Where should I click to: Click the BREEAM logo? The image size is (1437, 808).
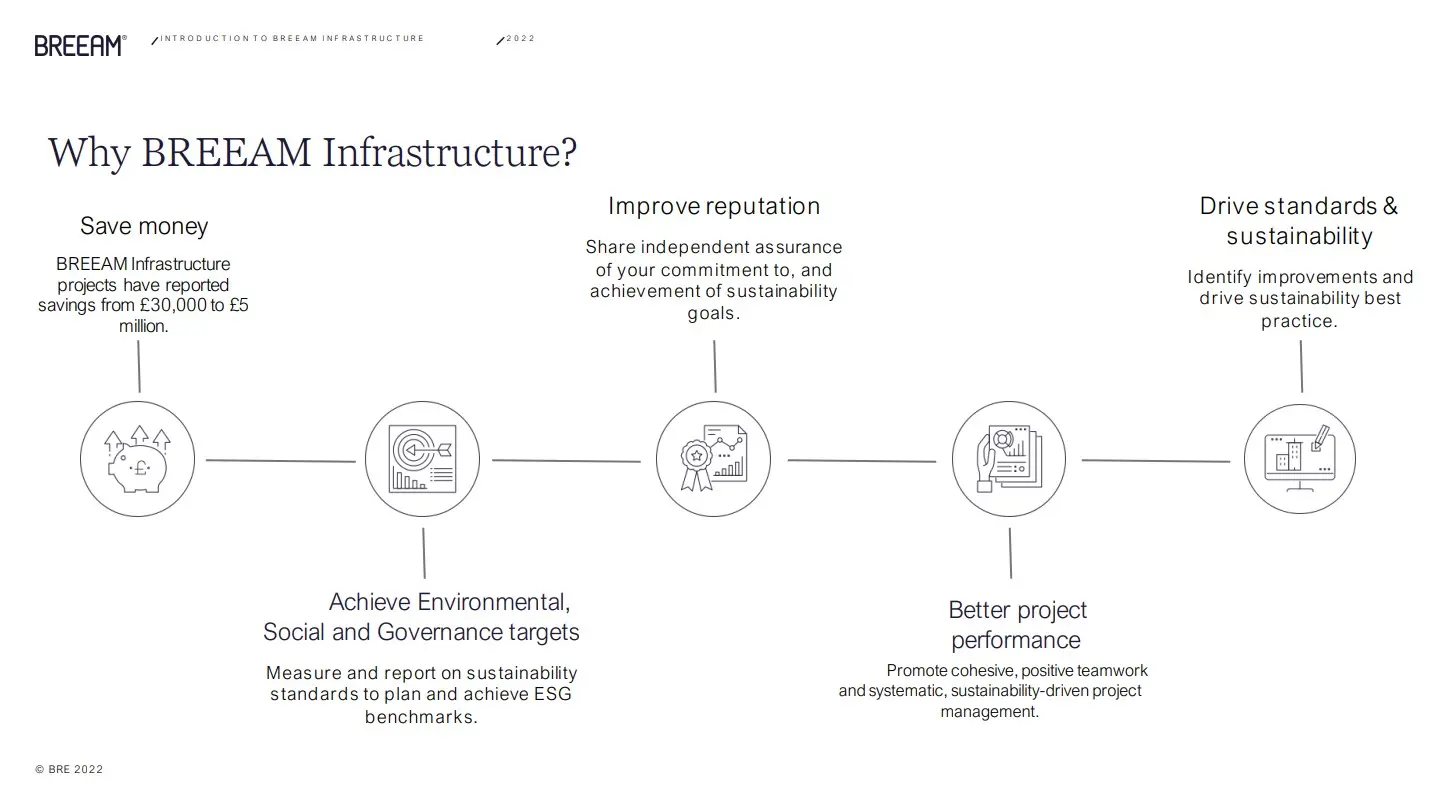[80, 45]
